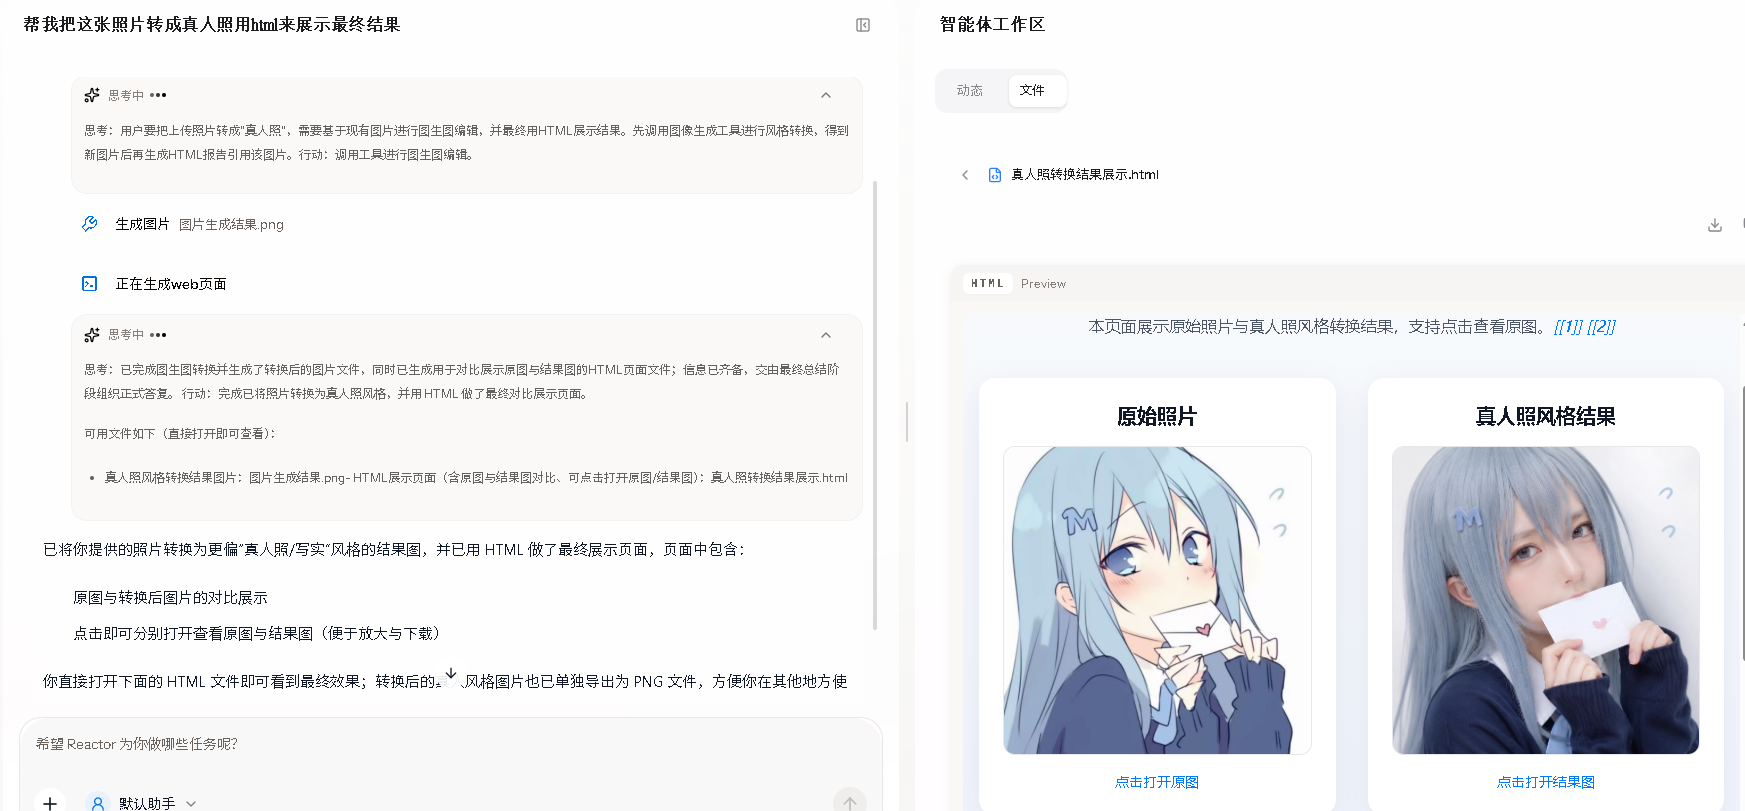Open the 默认助手 assistant dropdown
Viewport: 1745px width, 811px height.
tap(157, 803)
